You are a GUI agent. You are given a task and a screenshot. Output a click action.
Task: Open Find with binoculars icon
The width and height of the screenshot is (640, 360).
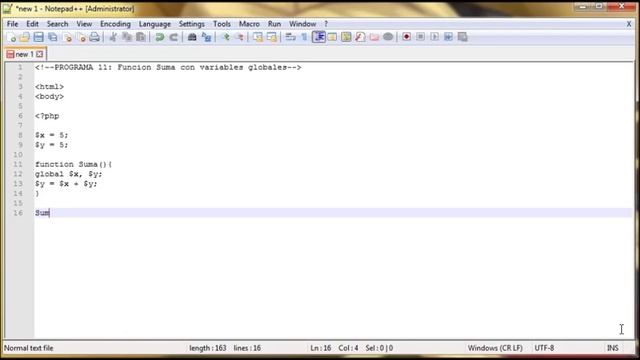coord(192,38)
